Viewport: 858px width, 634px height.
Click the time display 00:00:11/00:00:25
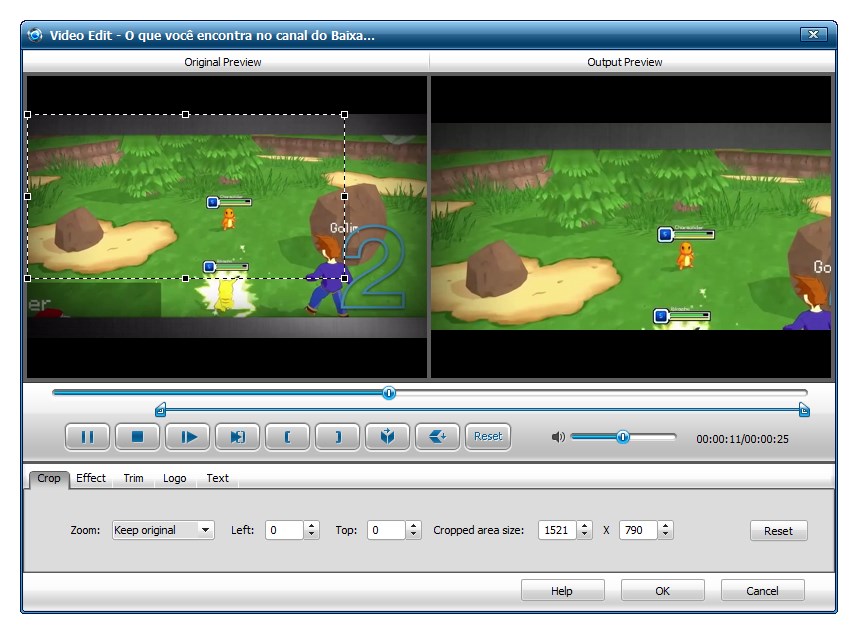pos(742,439)
